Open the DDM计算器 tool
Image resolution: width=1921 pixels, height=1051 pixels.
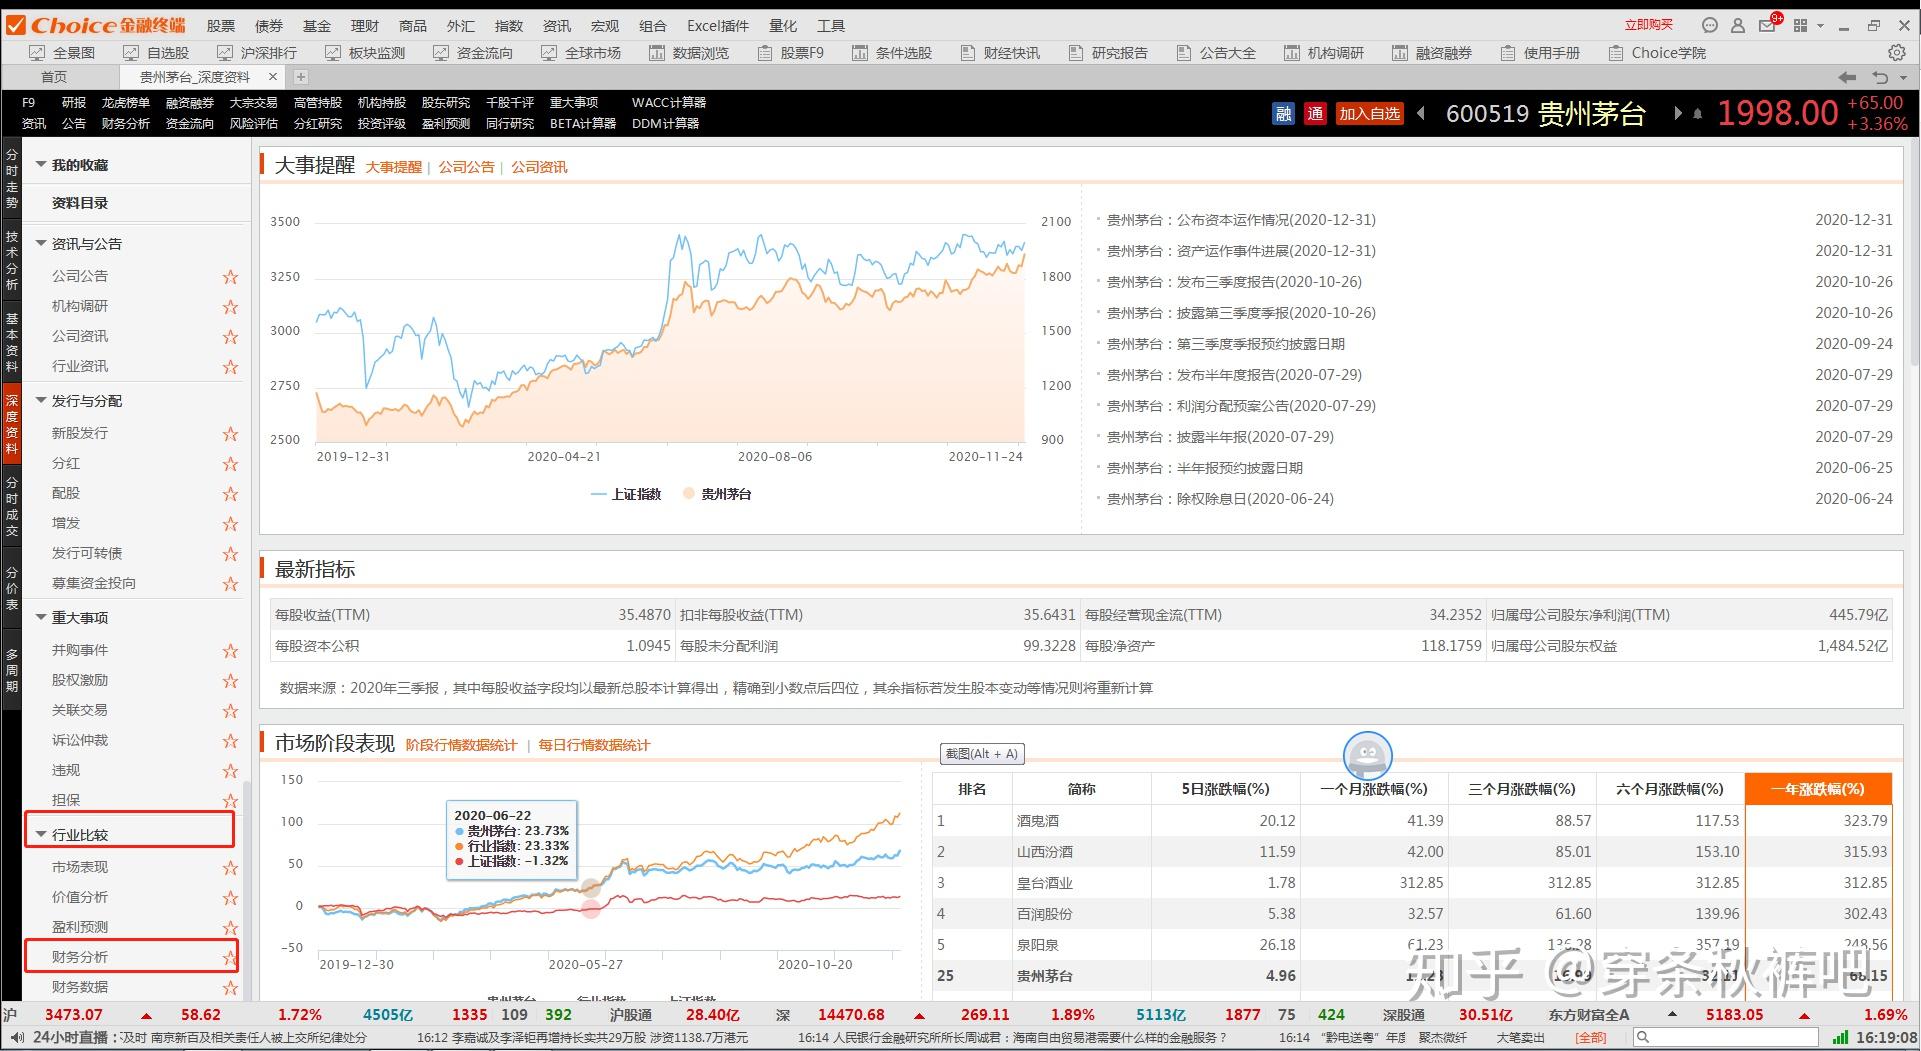[x=665, y=124]
